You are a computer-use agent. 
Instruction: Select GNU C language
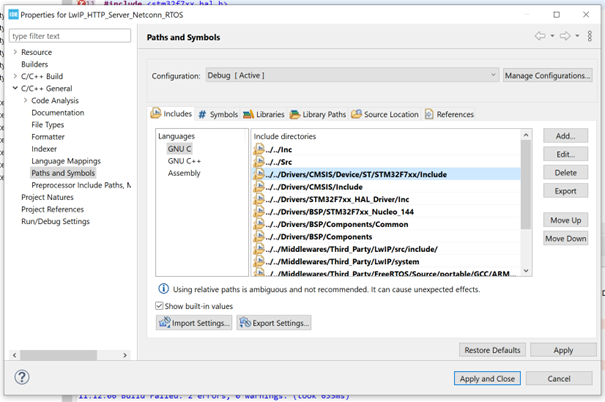[x=179, y=149]
